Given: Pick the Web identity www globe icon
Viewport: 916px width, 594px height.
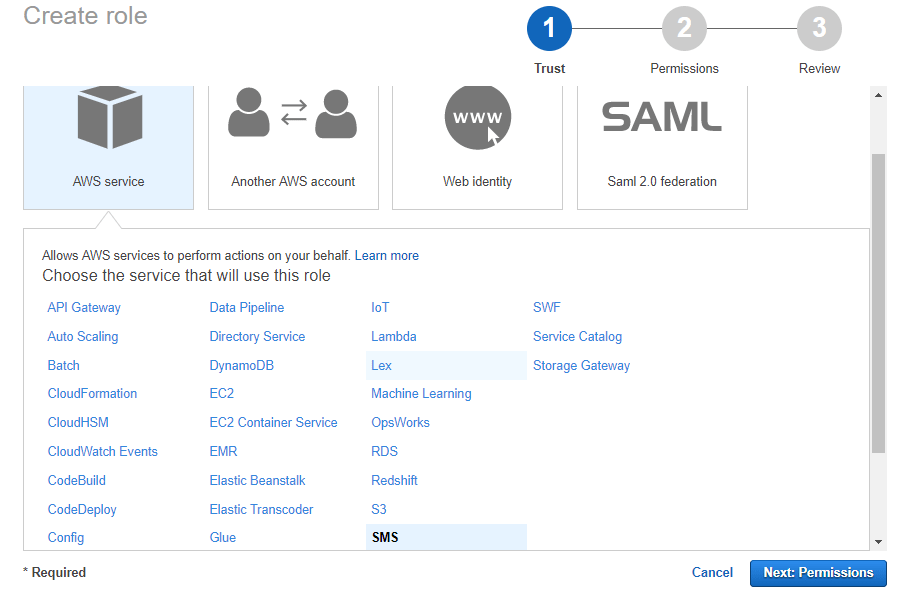Looking at the screenshot, I should coord(478,117).
